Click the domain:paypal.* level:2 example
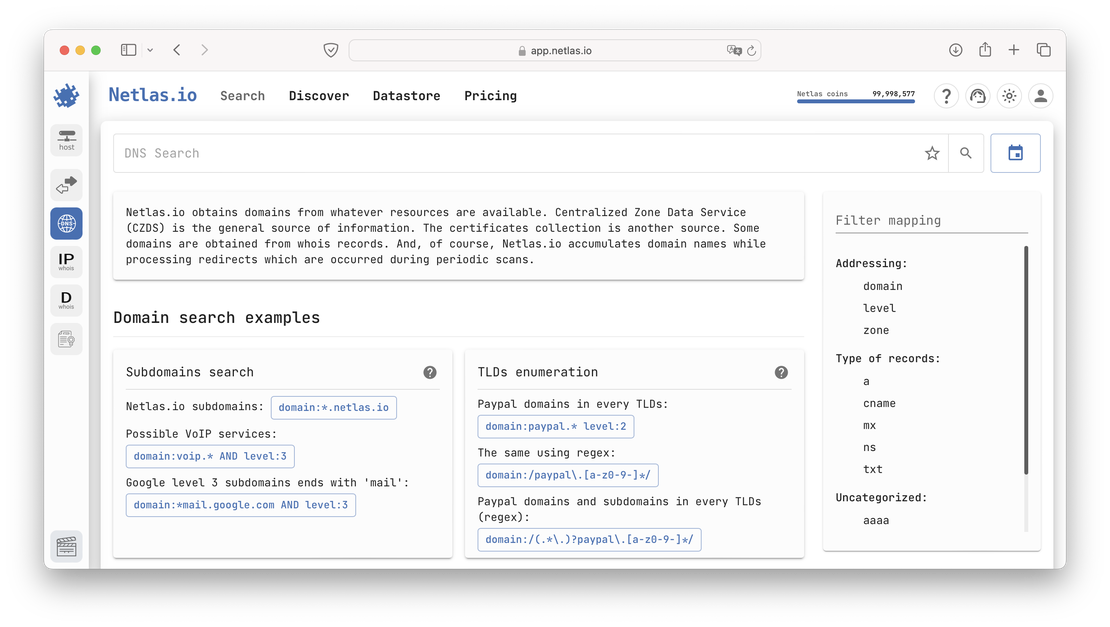The width and height of the screenshot is (1110, 627). pyautogui.click(x=556, y=426)
